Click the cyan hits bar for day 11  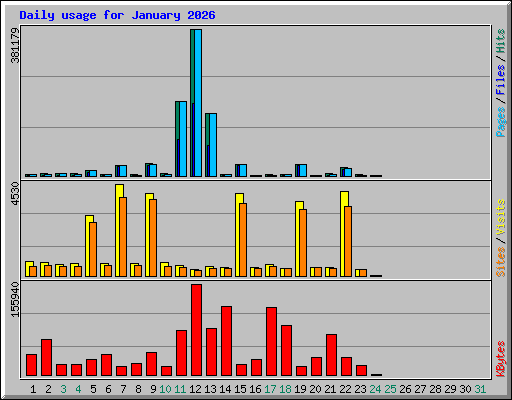coord(183,139)
